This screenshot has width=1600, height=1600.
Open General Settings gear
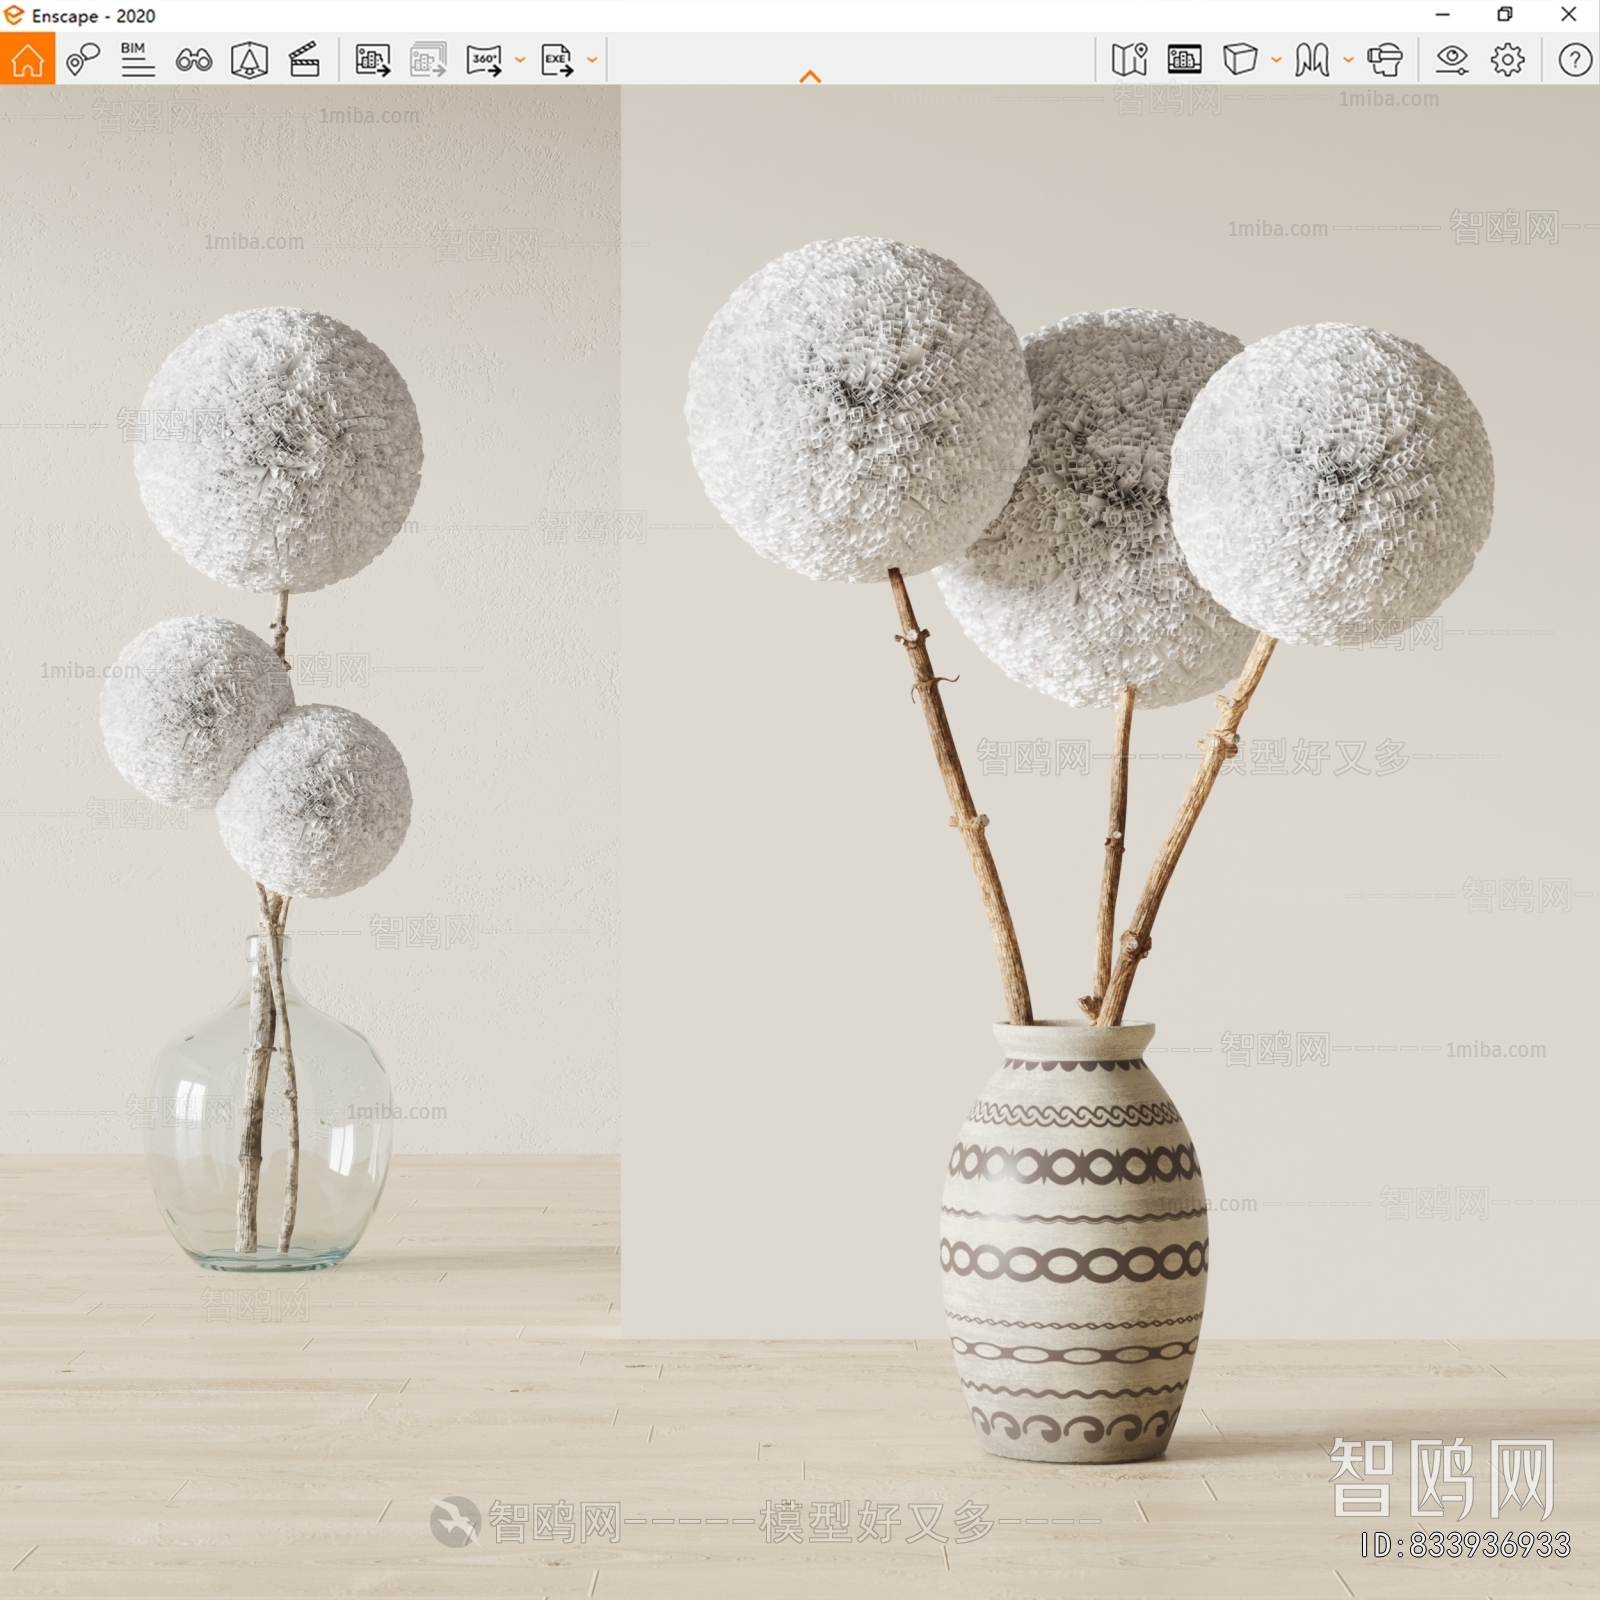[x=1508, y=60]
